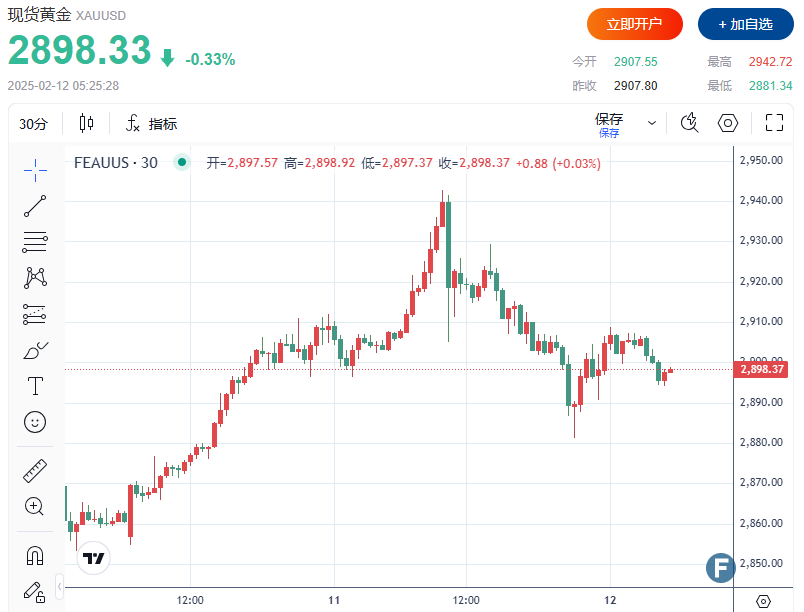
Task: Open the 30分 time interval dropdown
Action: [33, 124]
